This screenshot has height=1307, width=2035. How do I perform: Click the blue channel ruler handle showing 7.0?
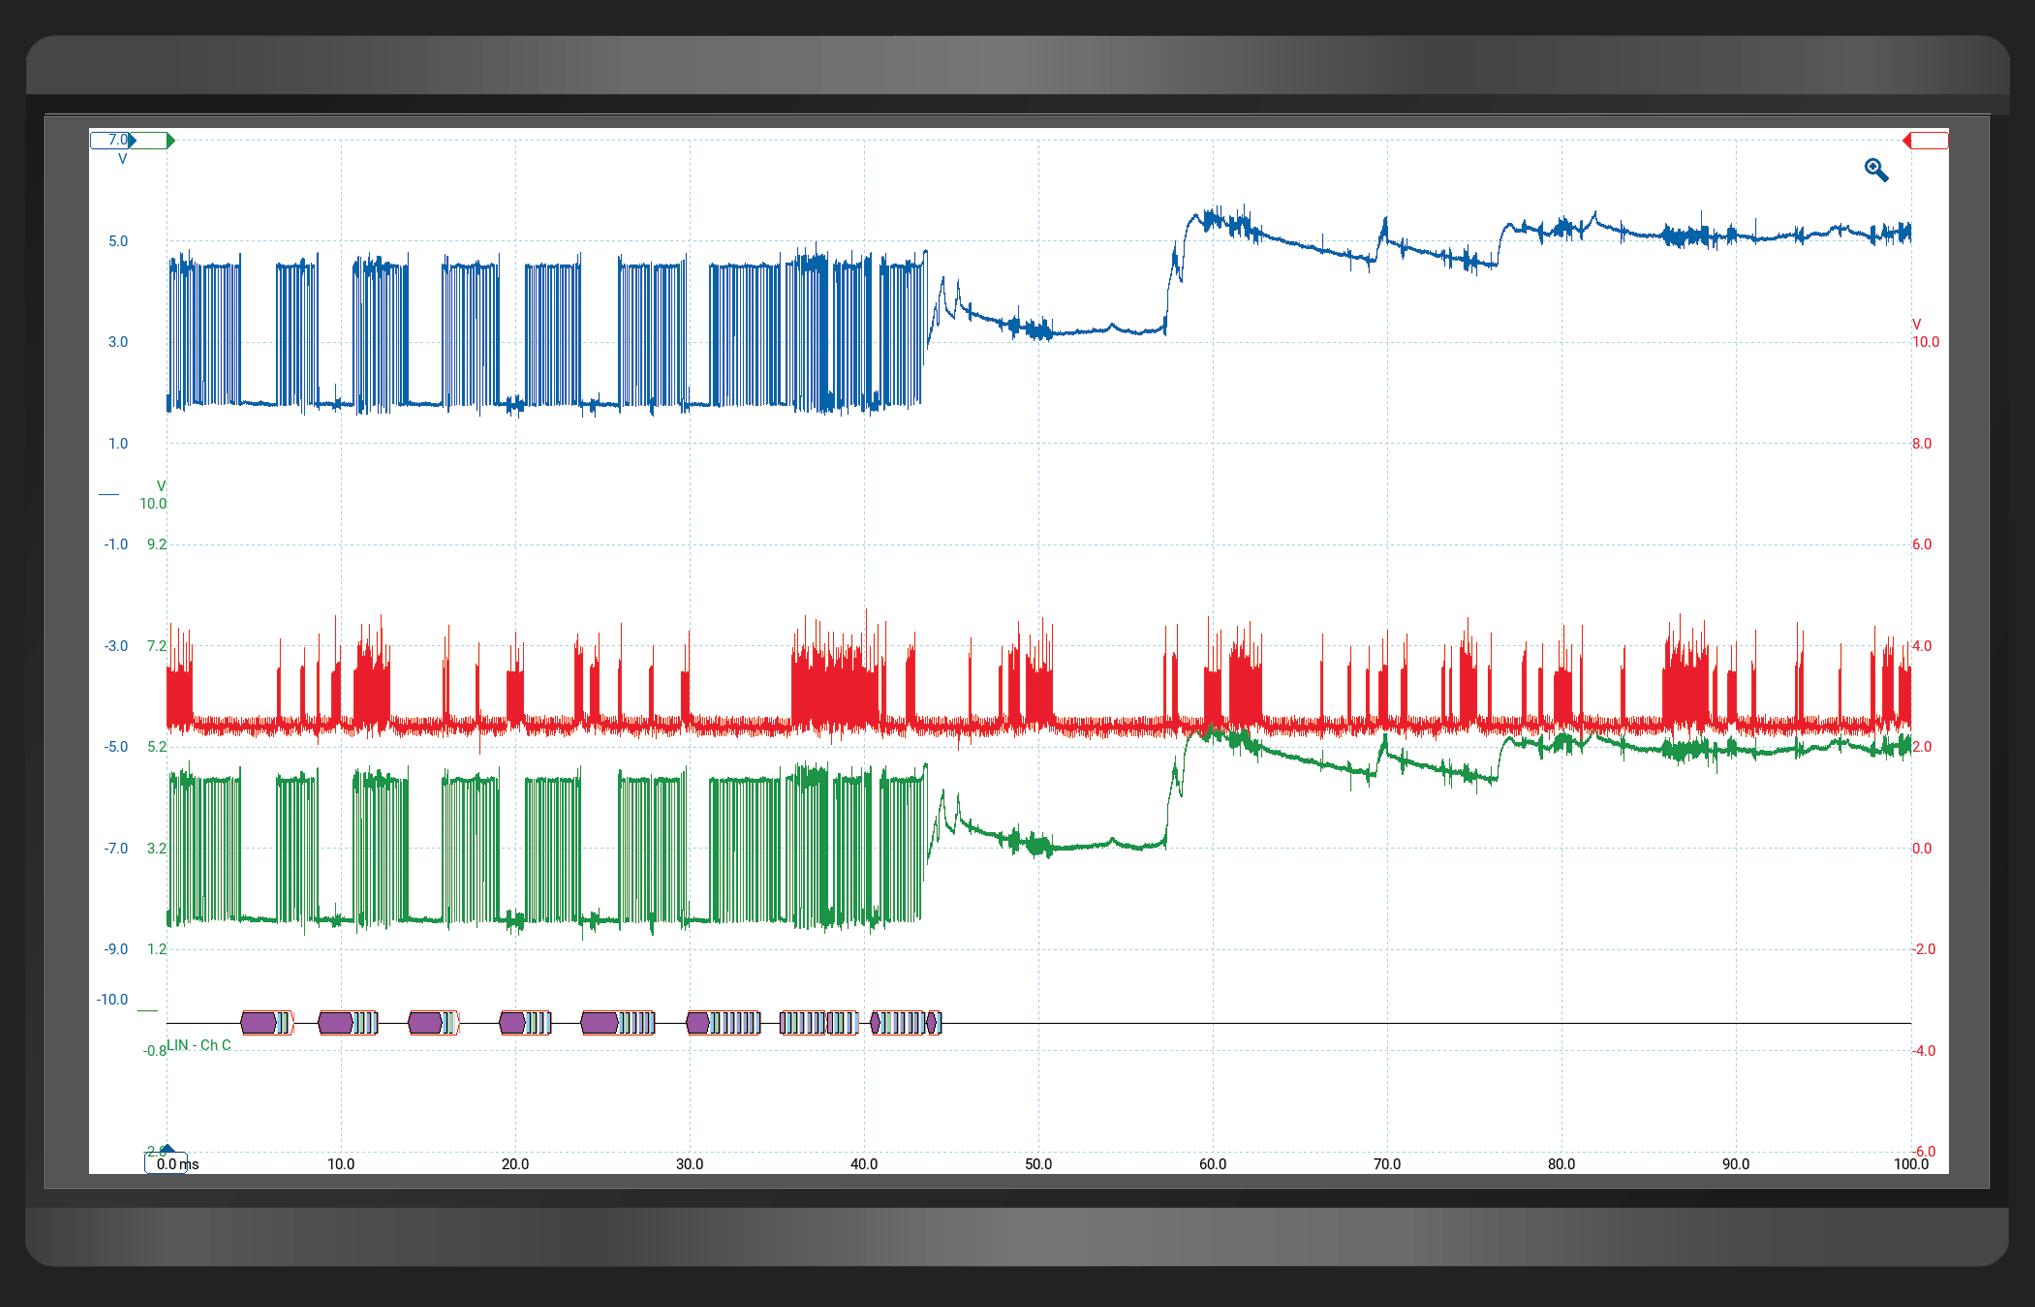coord(112,140)
